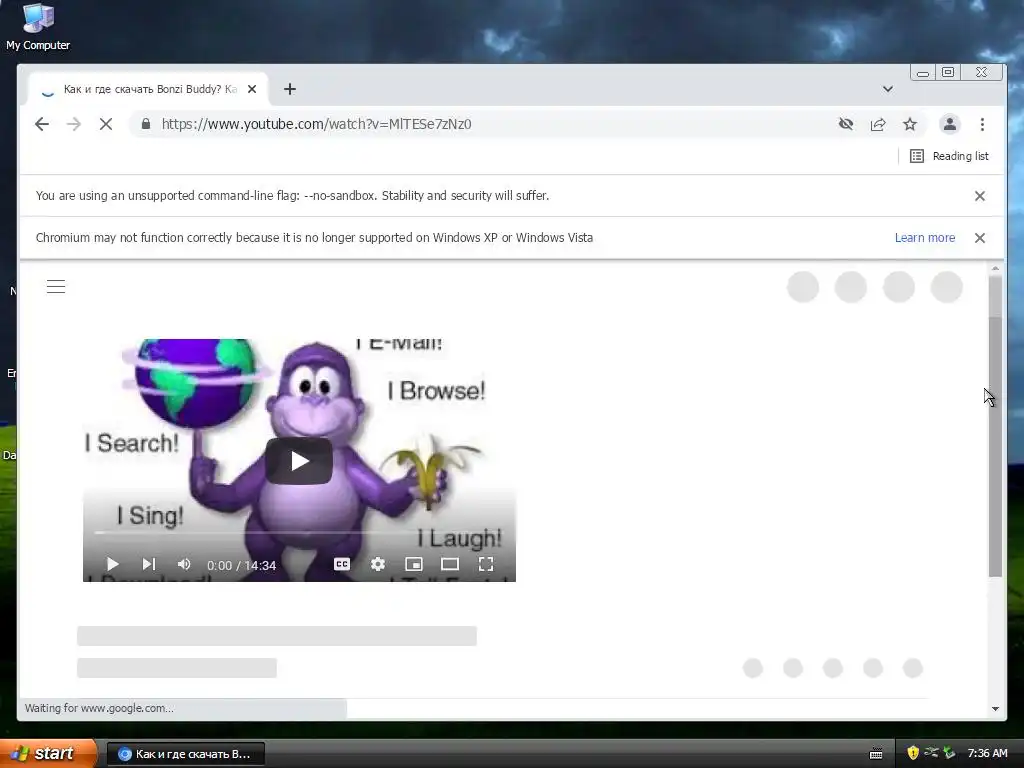Image resolution: width=1024 pixels, height=768 pixels.
Task: Follow the Learn more link
Action: (925, 238)
